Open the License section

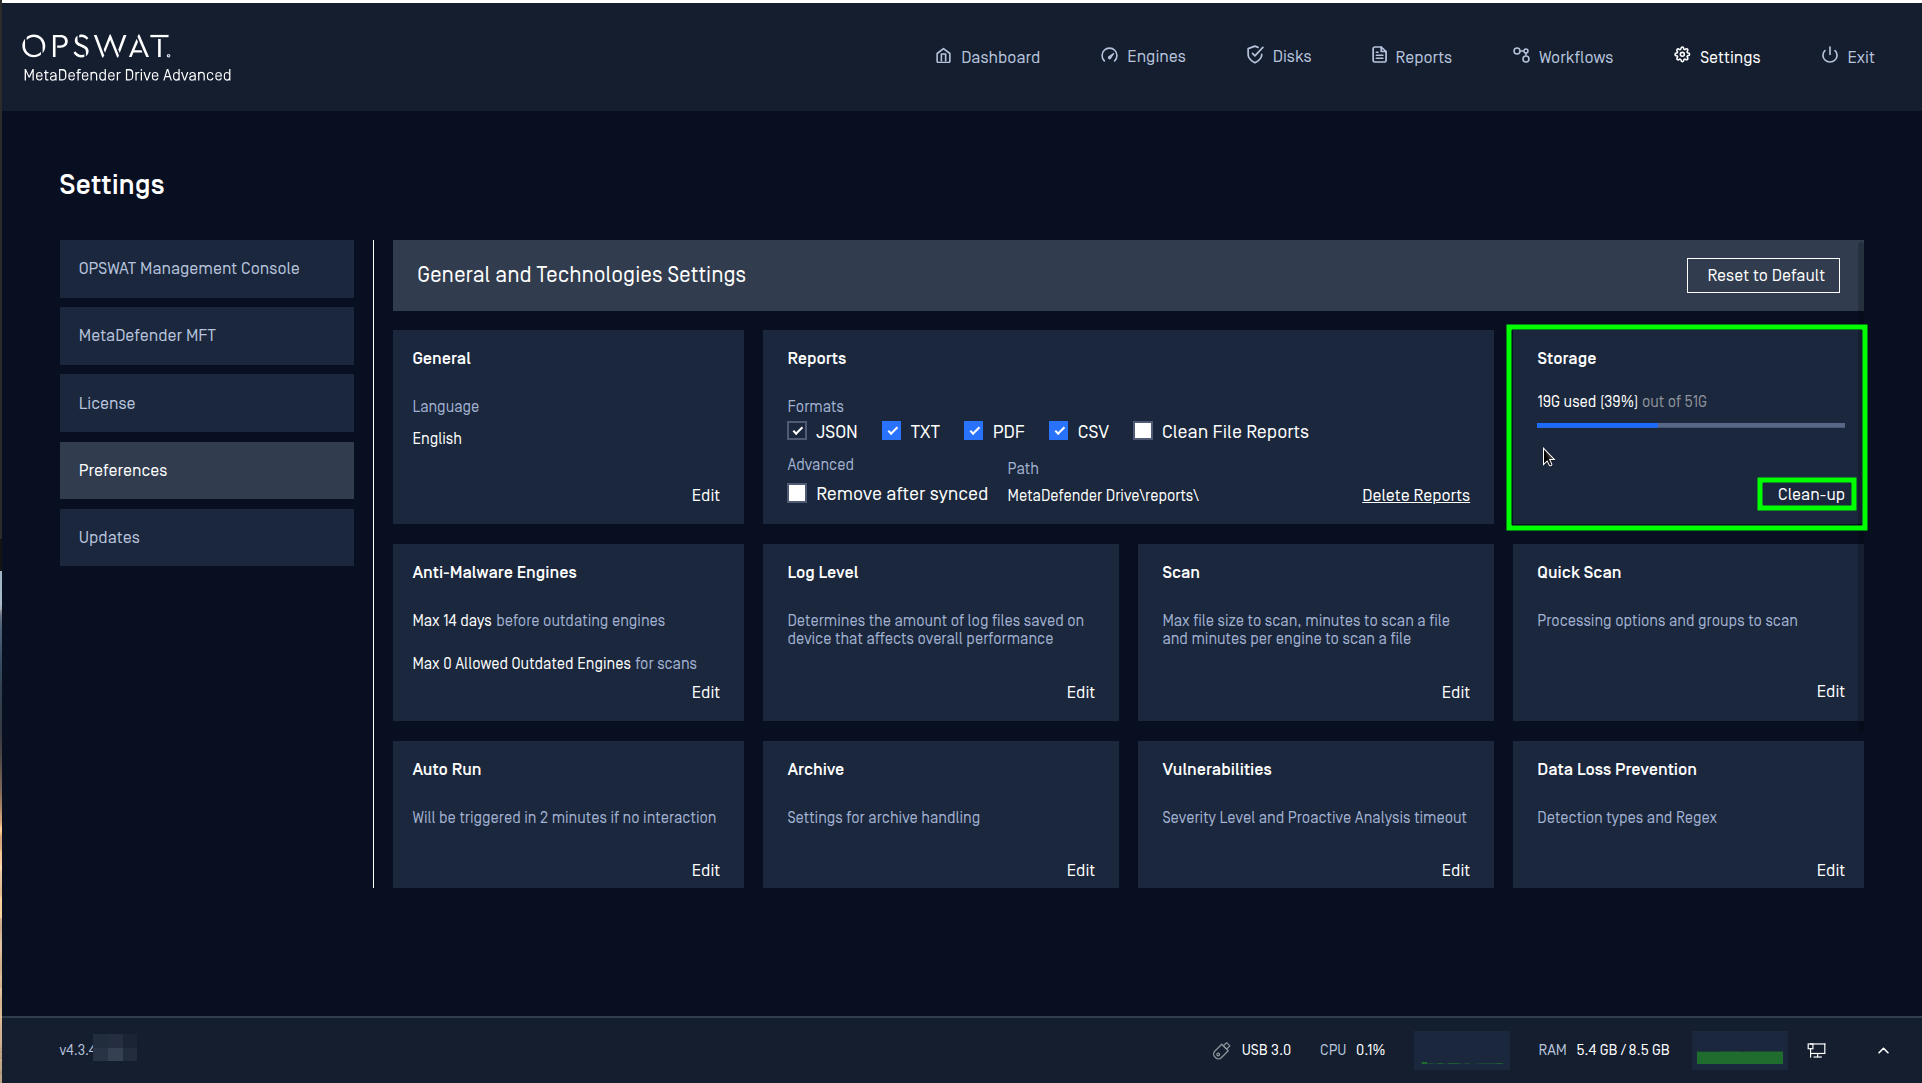pos(207,403)
